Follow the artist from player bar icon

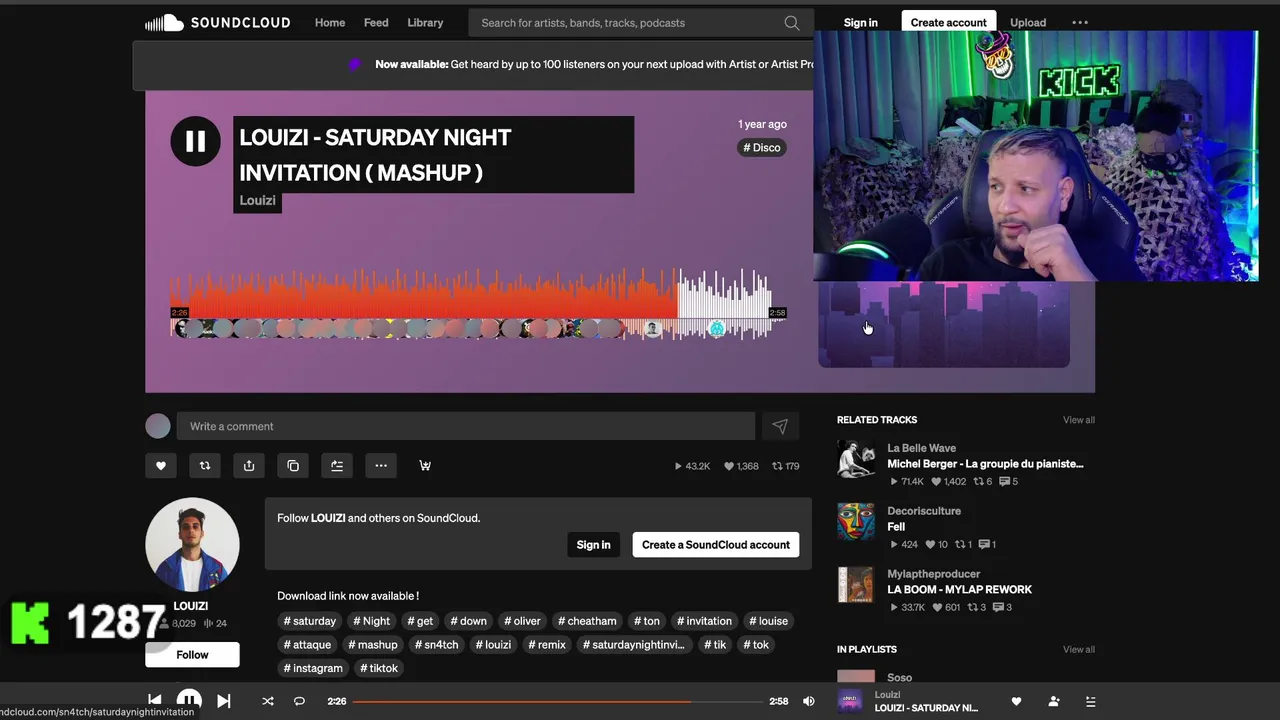[x=1053, y=701]
